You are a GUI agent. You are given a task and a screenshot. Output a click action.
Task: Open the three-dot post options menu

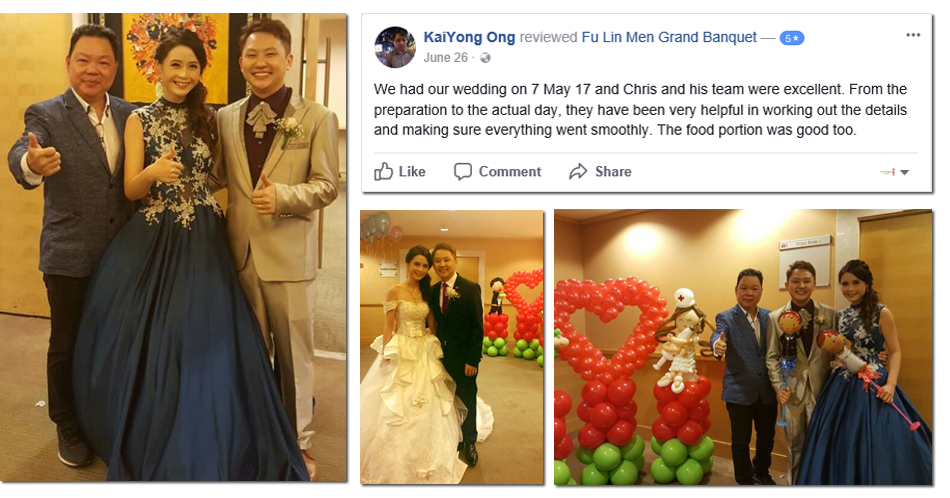pyautogui.click(x=913, y=35)
